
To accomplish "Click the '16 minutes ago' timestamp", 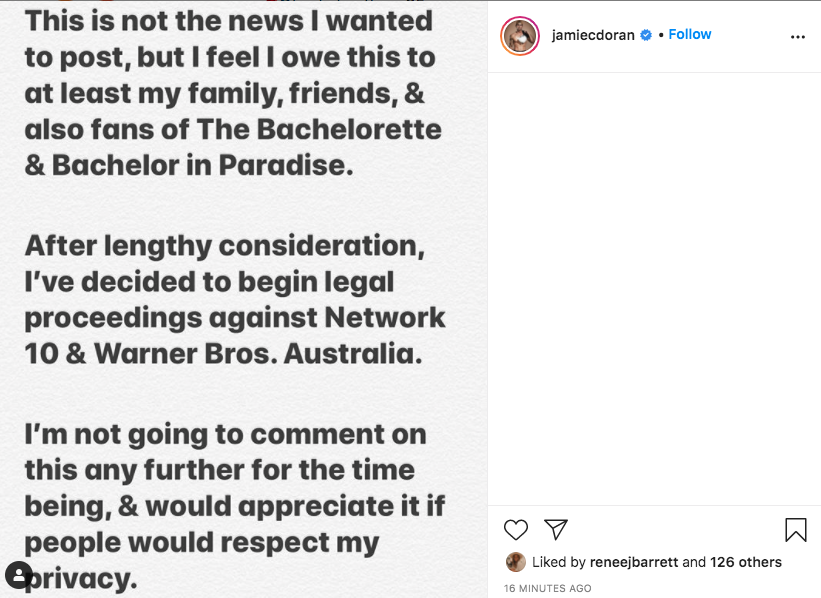I will pos(548,588).
